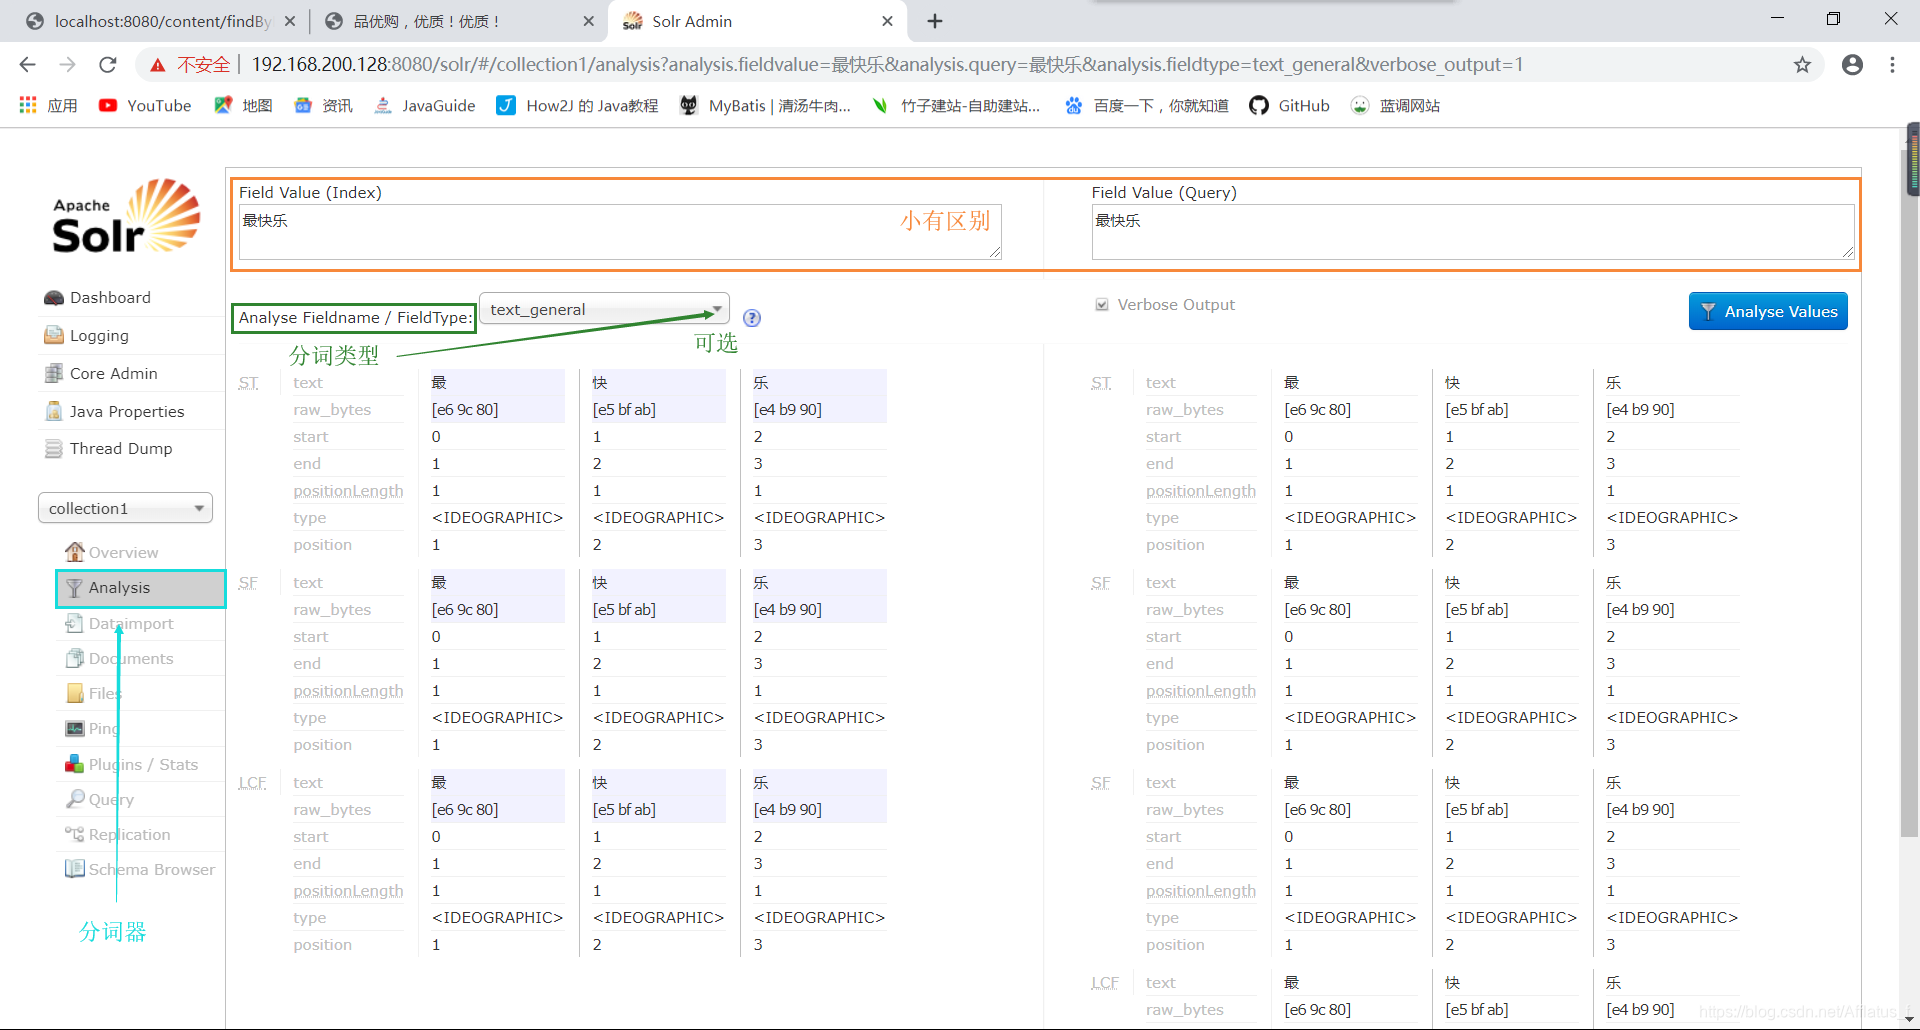Click the Analyse Values button
Image resolution: width=1920 pixels, height=1030 pixels.
tap(1768, 311)
